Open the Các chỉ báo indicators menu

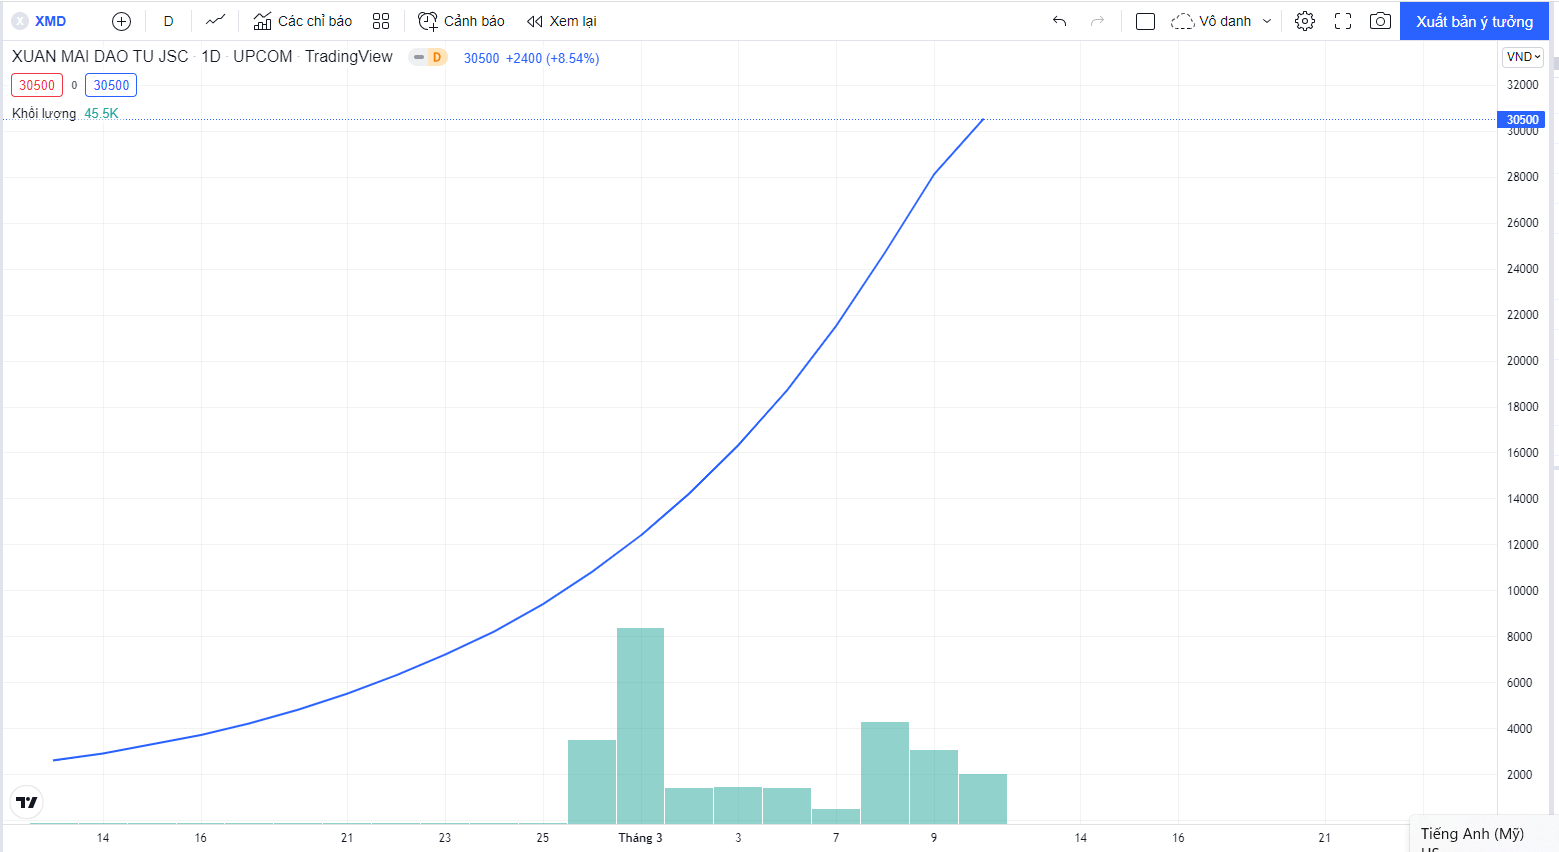click(303, 21)
